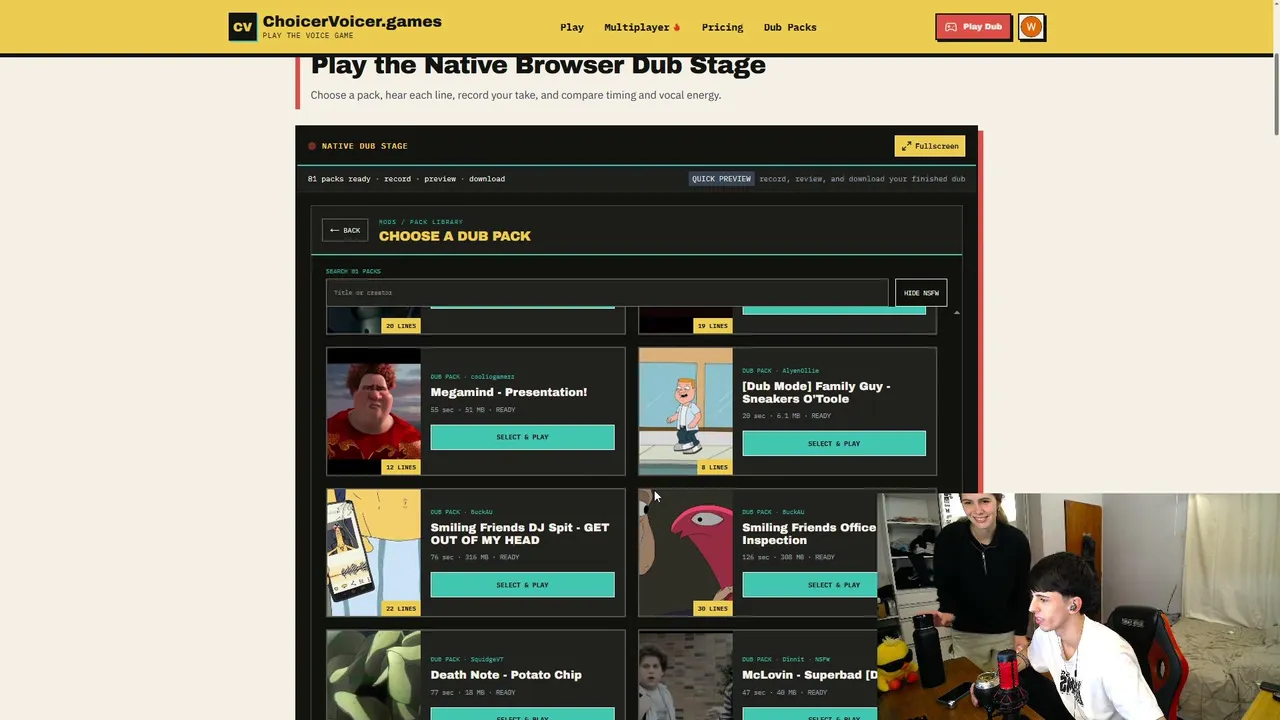Click the "Death Note - Potato Chip" title

(506, 675)
